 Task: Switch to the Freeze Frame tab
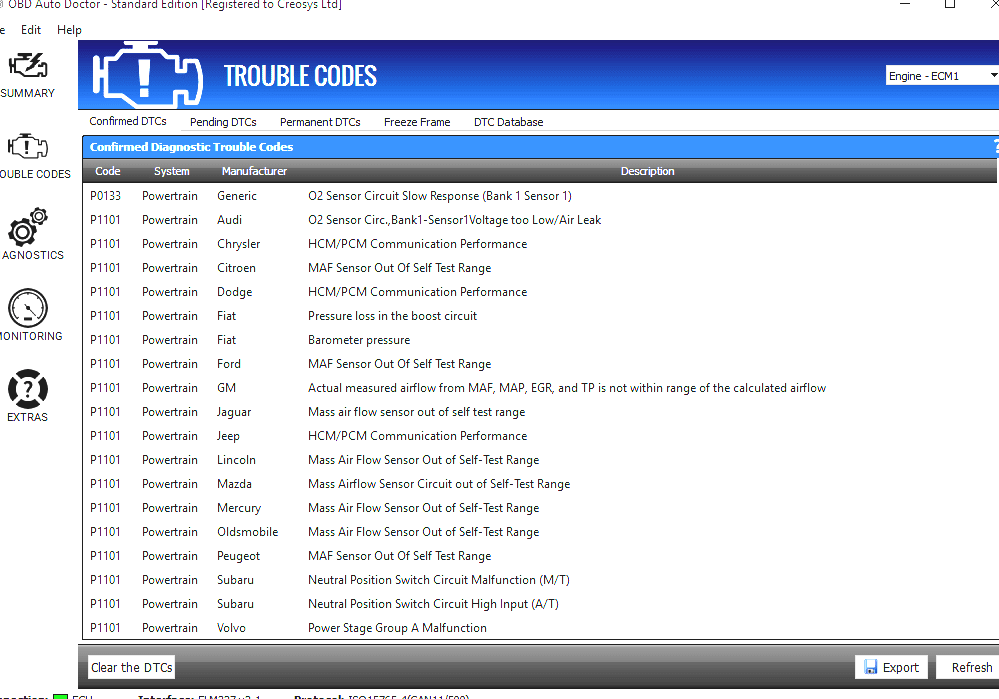click(417, 122)
